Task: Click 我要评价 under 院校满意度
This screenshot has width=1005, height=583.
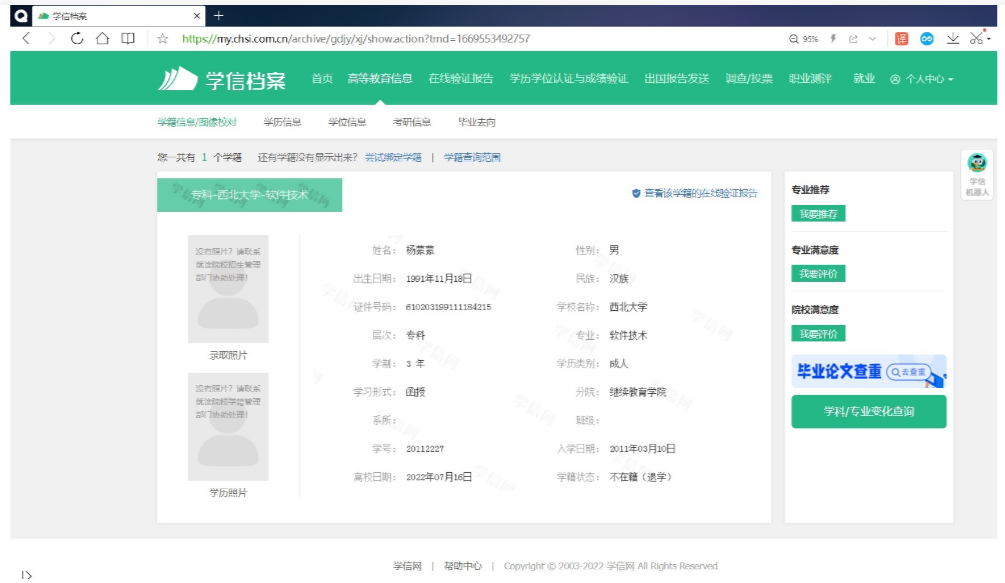Action: [x=818, y=334]
